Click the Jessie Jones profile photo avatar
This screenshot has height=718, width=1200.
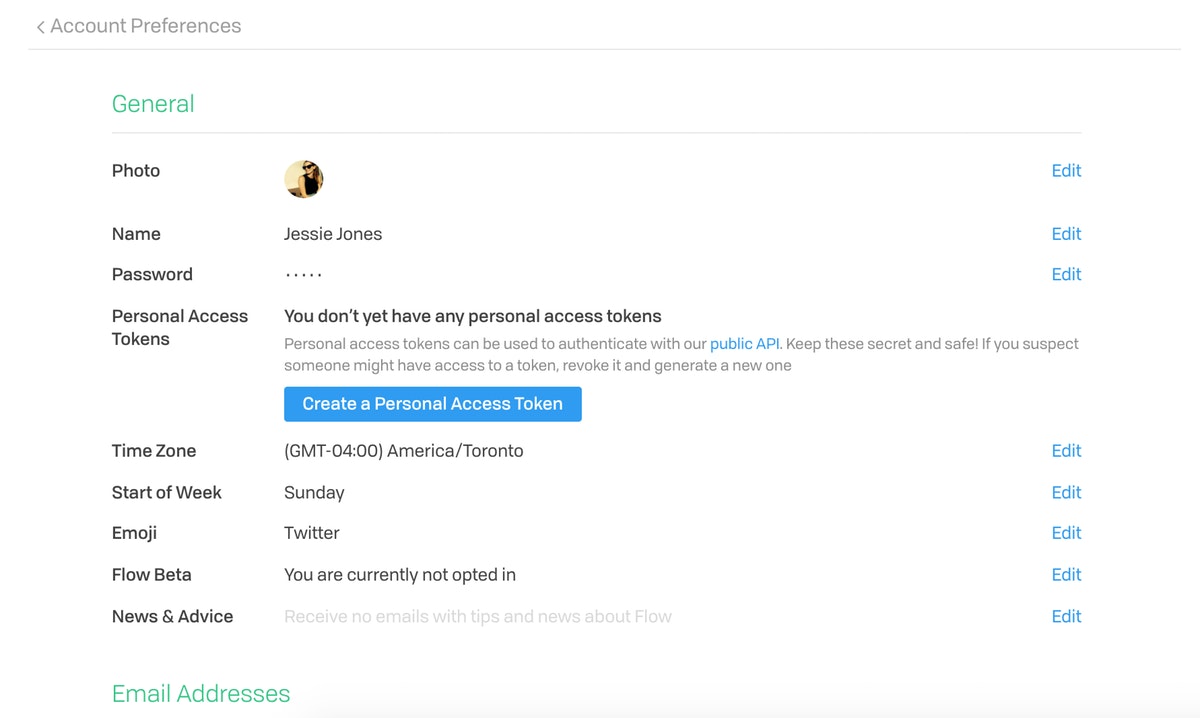coord(304,179)
